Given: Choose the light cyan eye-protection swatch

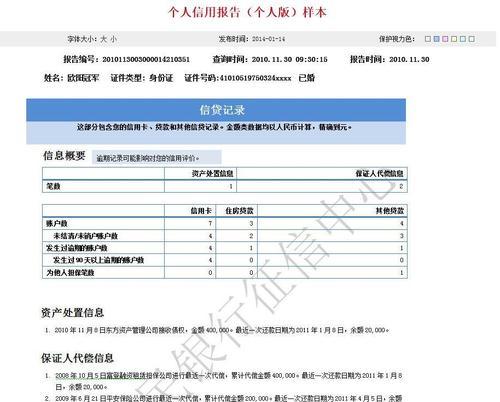Looking at the screenshot, I should [463, 39].
